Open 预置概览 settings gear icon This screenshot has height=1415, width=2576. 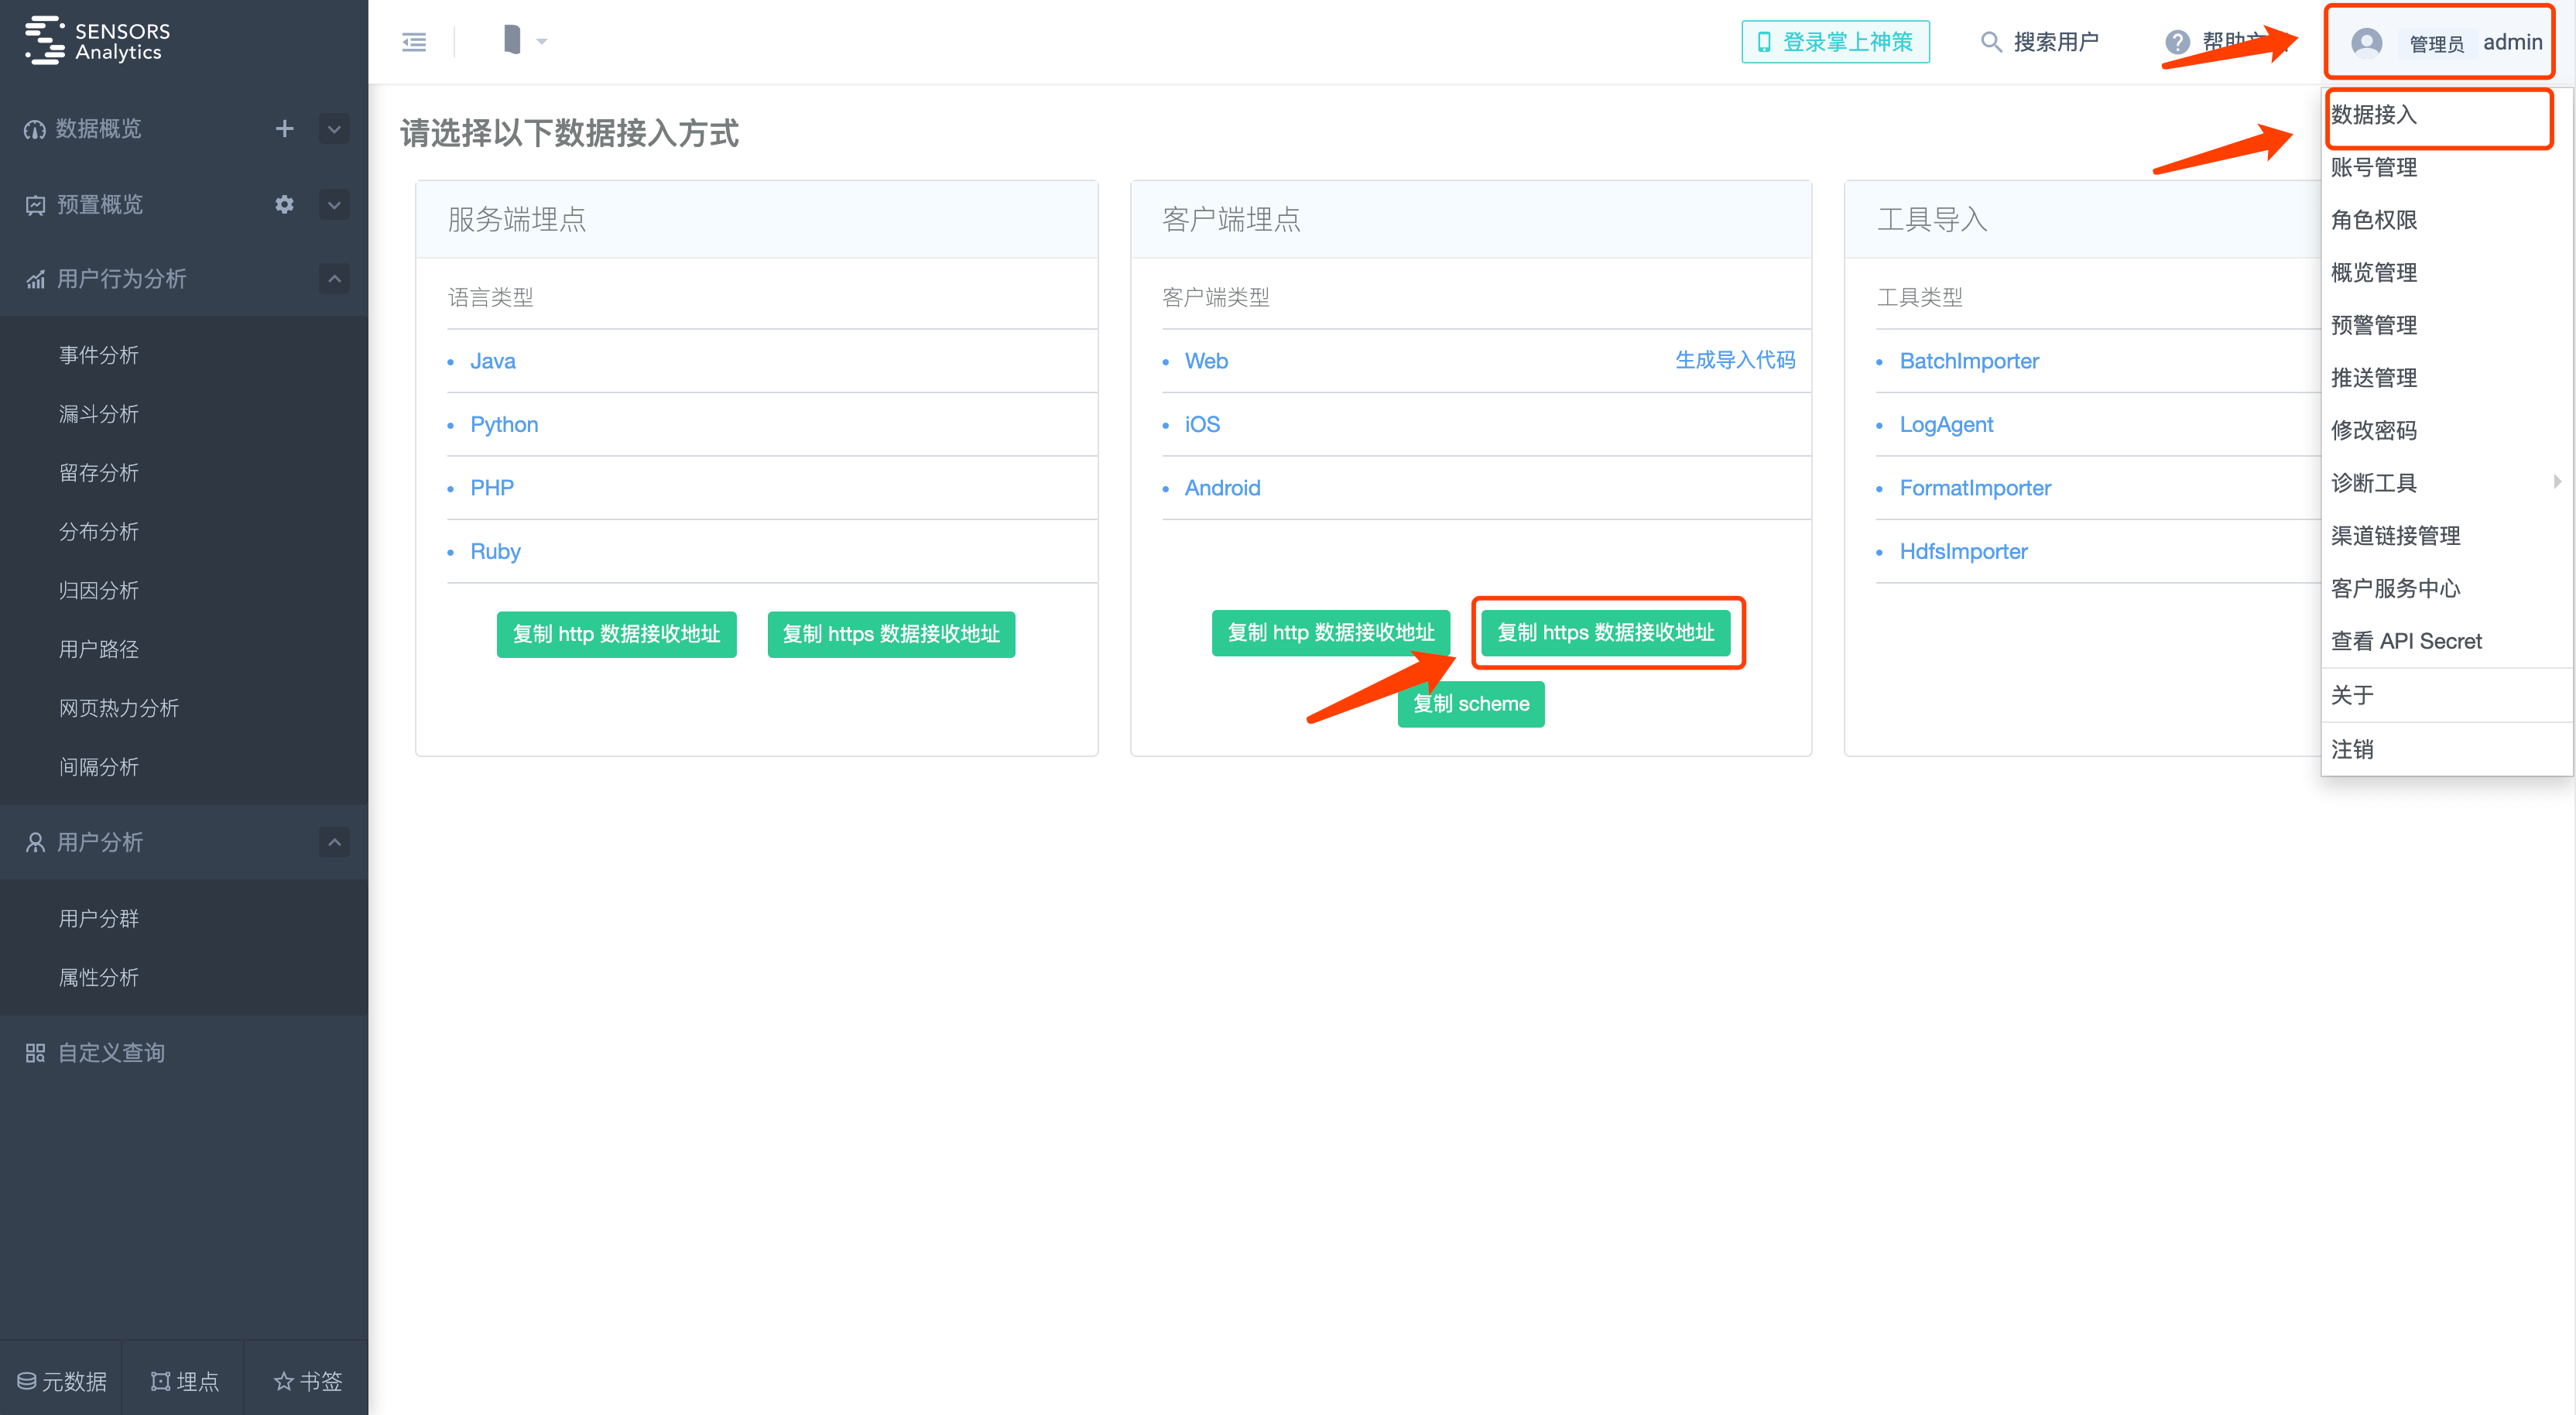284,204
